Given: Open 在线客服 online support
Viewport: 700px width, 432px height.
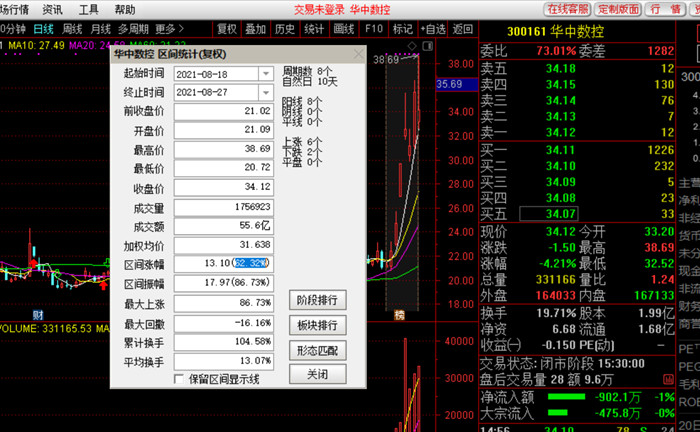Looking at the screenshot, I should coord(568,9).
